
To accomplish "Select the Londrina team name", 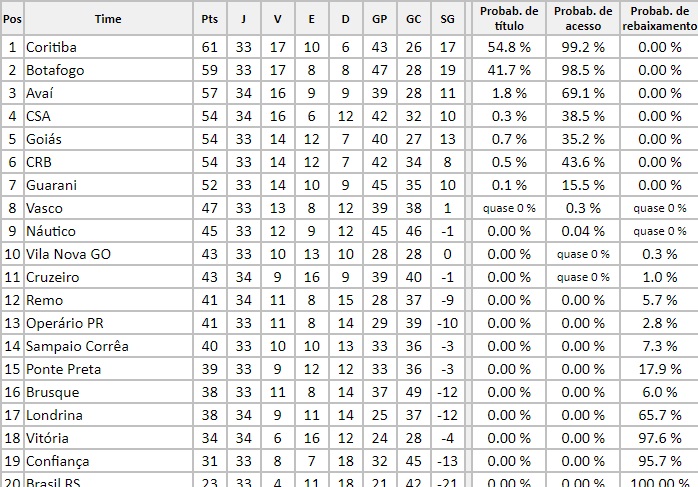I will (x=54, y=415).
